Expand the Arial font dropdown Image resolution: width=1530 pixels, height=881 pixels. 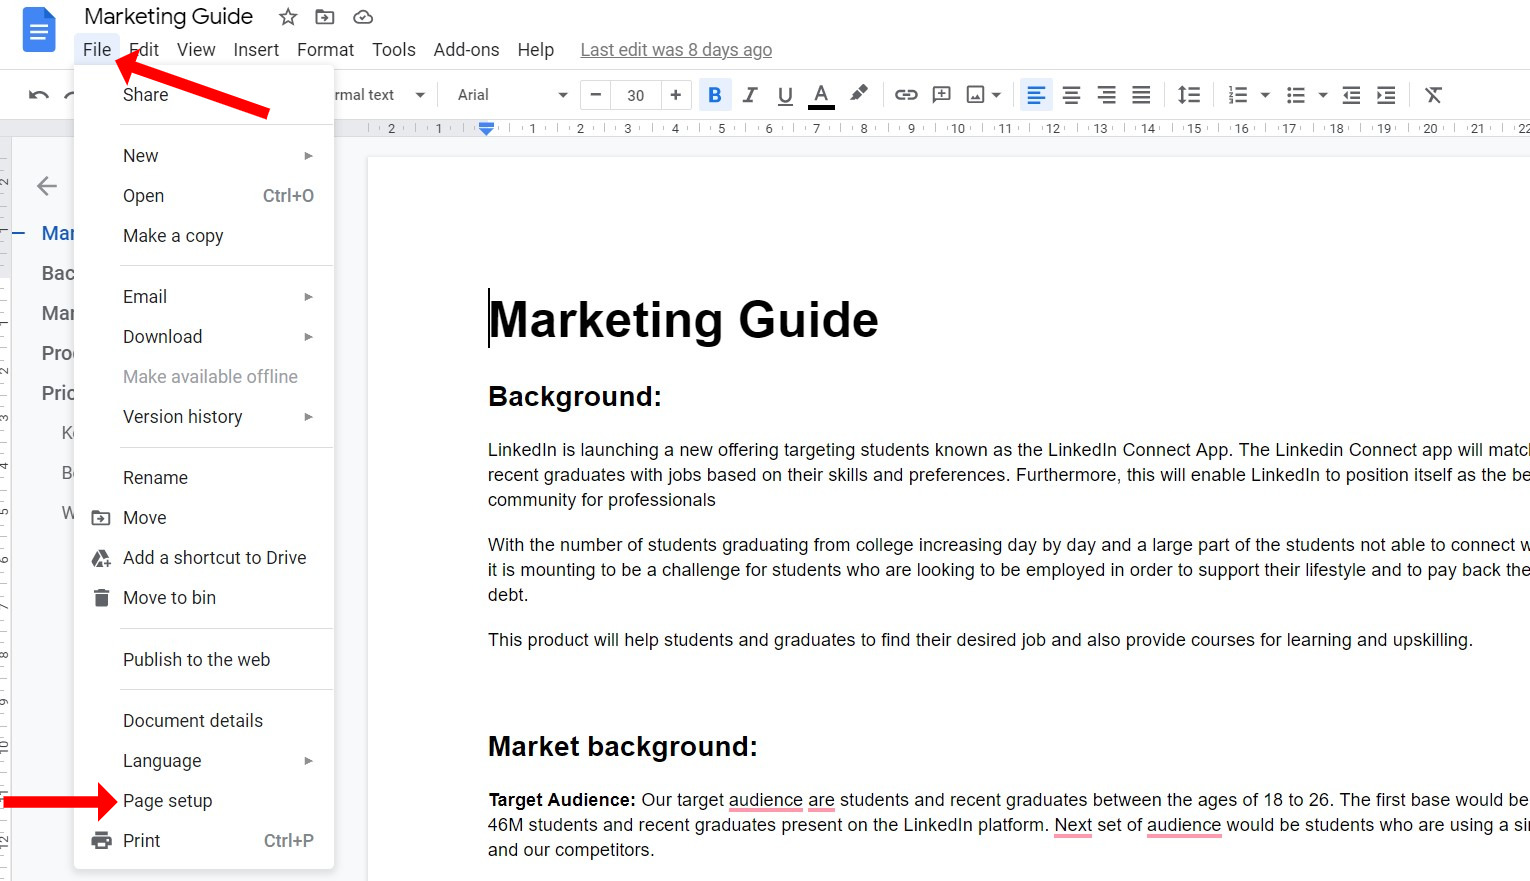pyautogui.click(x=563, y=95)
